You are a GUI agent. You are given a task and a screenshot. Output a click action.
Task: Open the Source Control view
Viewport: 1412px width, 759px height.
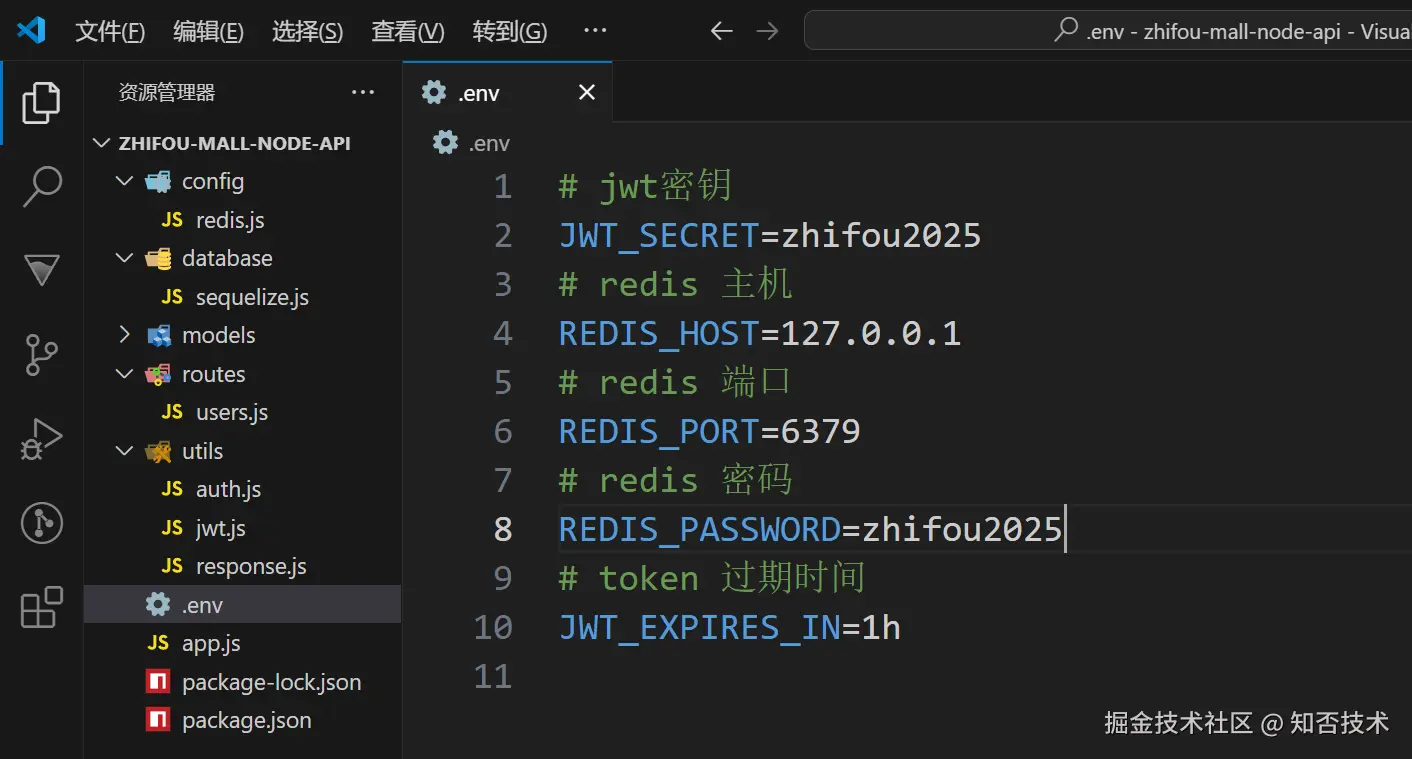(41, 355)
